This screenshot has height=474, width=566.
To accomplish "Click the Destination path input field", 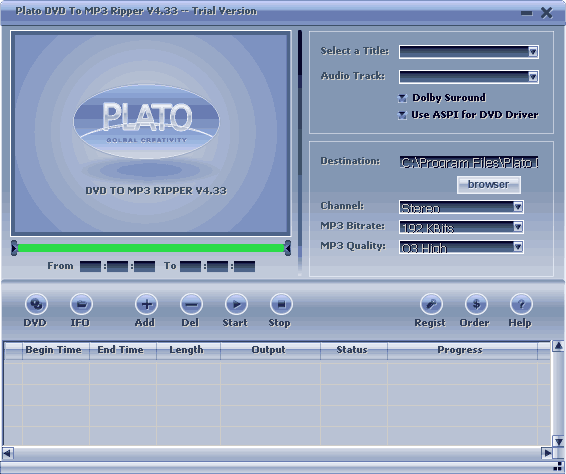I will 469,163.
